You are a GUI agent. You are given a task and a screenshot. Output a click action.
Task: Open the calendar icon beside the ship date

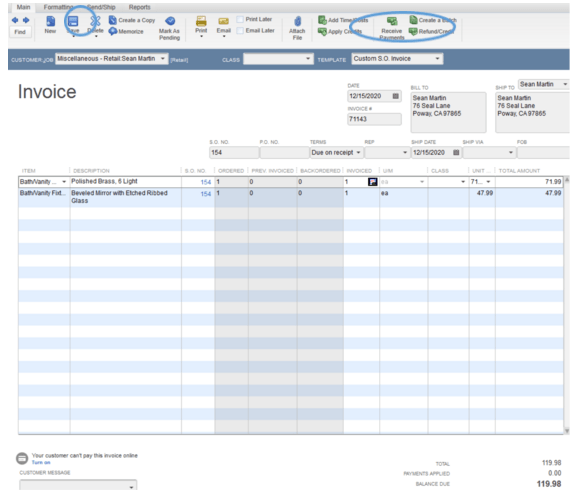click(456, 152)
